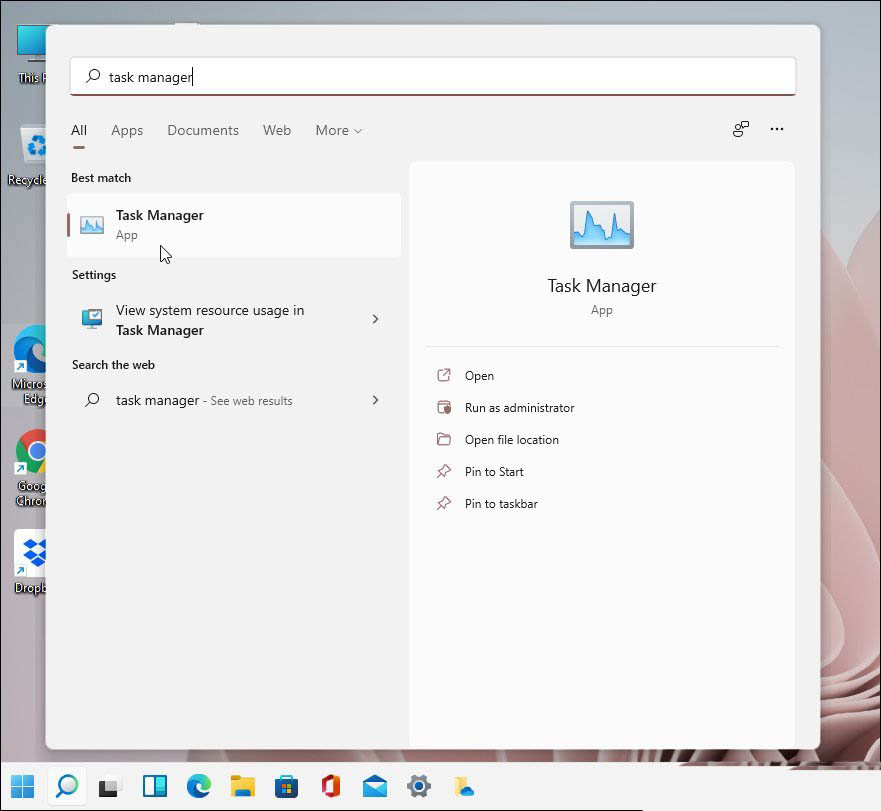Open the Mail app in taskbar

pos(375,786)
